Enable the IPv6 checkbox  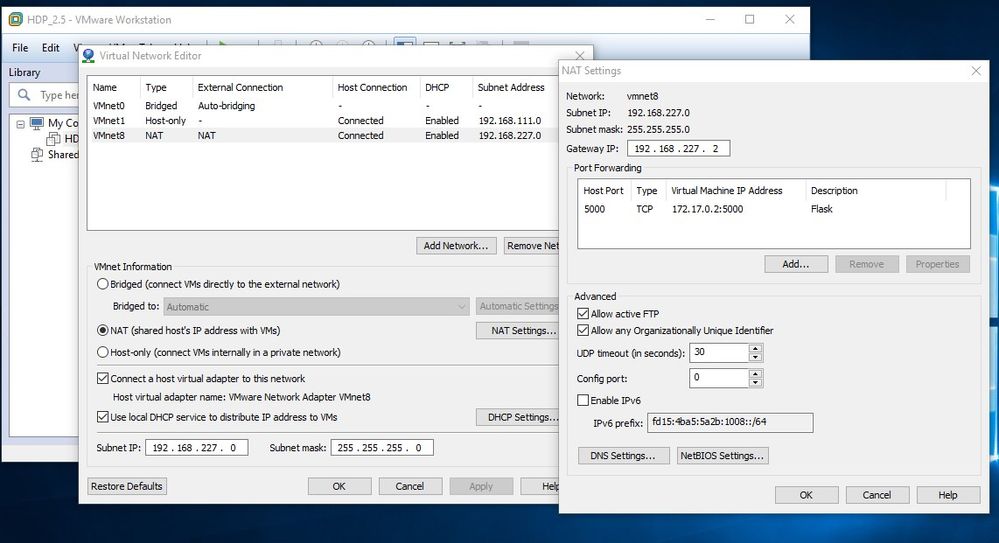point(583,400)
